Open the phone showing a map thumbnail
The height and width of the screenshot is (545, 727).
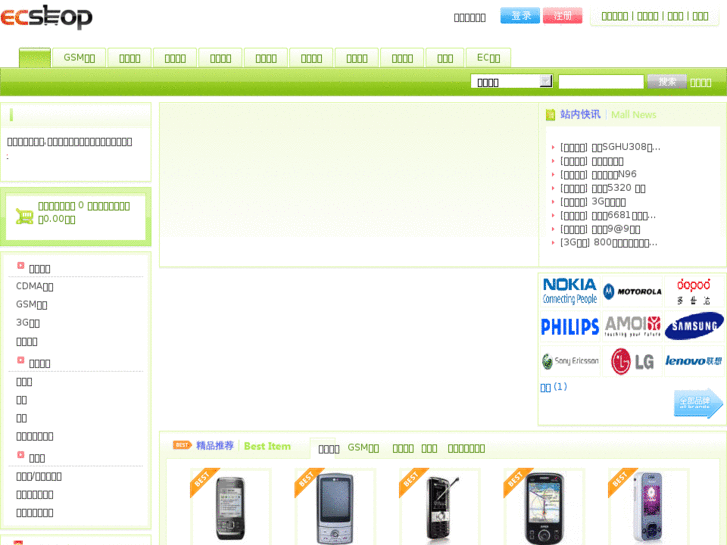coord(544,507)
